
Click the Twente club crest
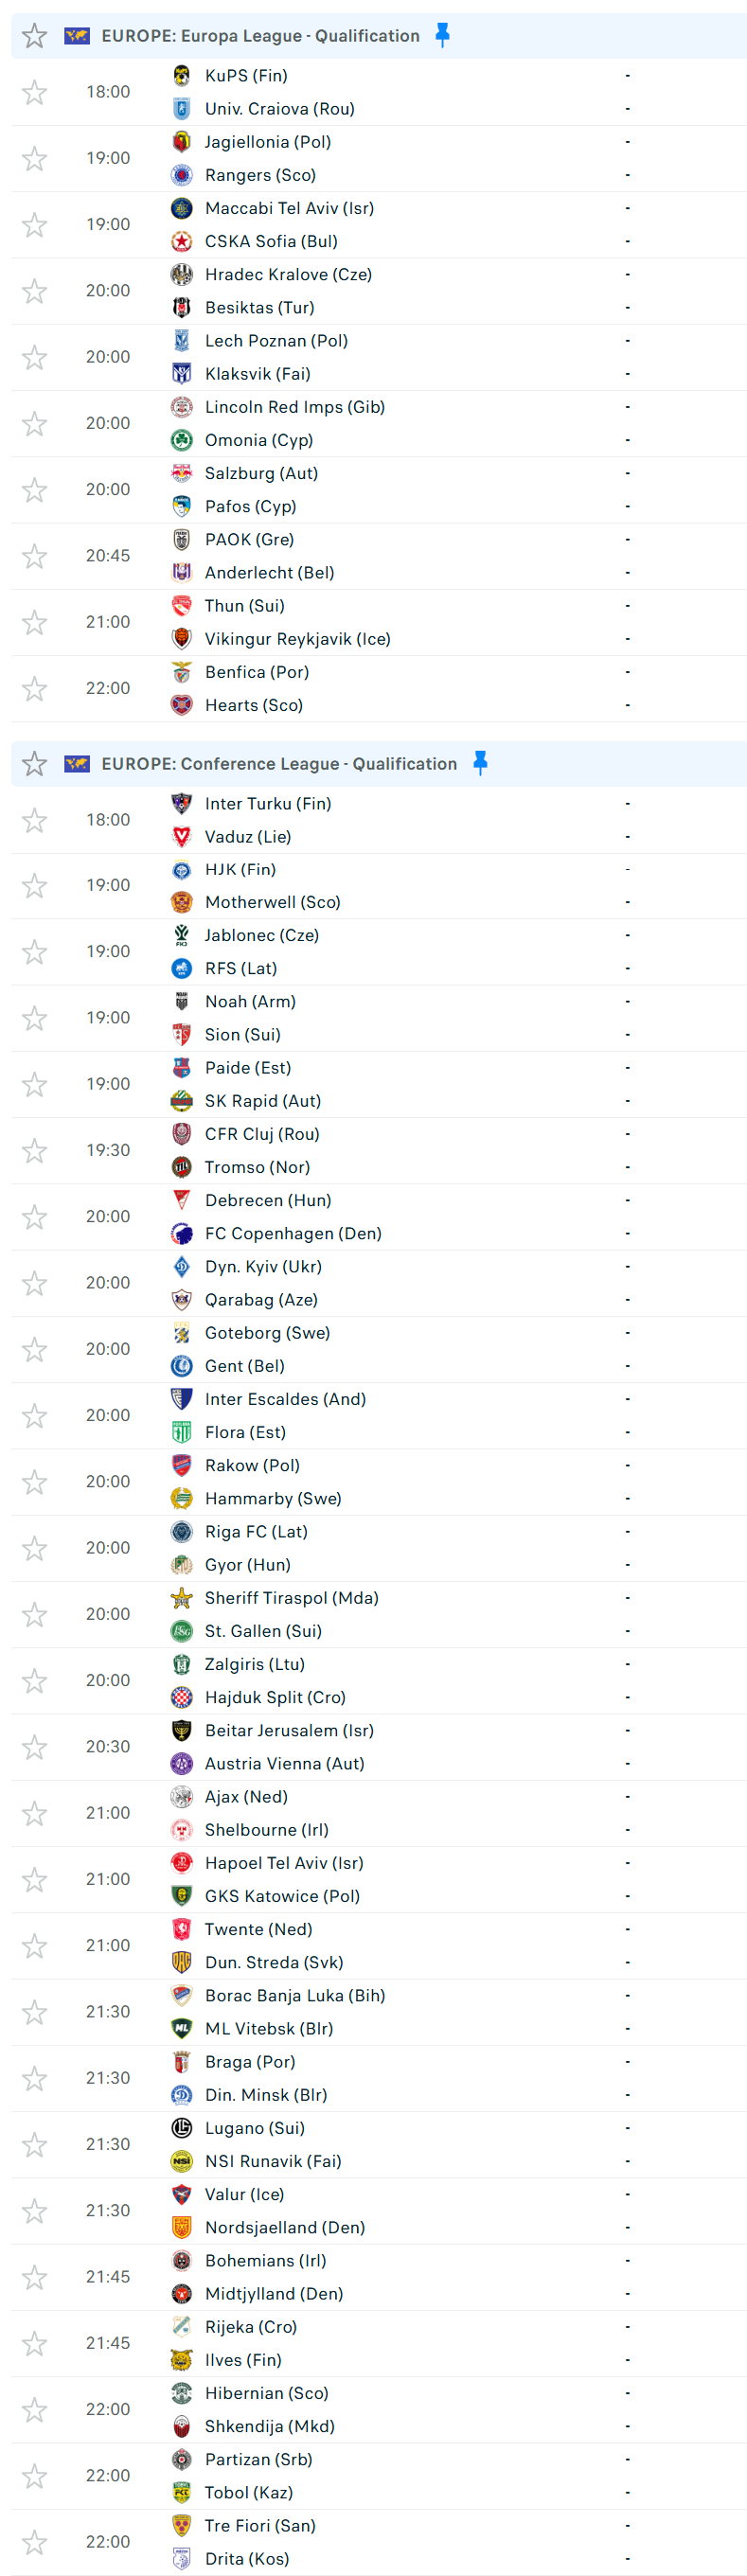181,1928
